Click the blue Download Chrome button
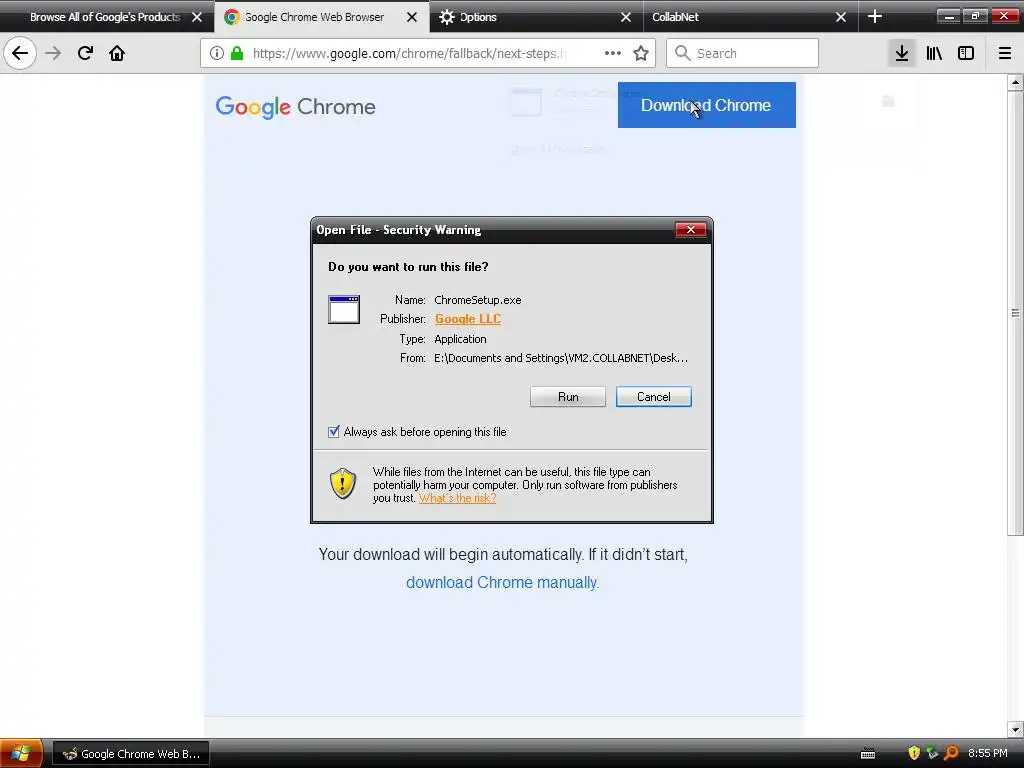 pos(706,105)
